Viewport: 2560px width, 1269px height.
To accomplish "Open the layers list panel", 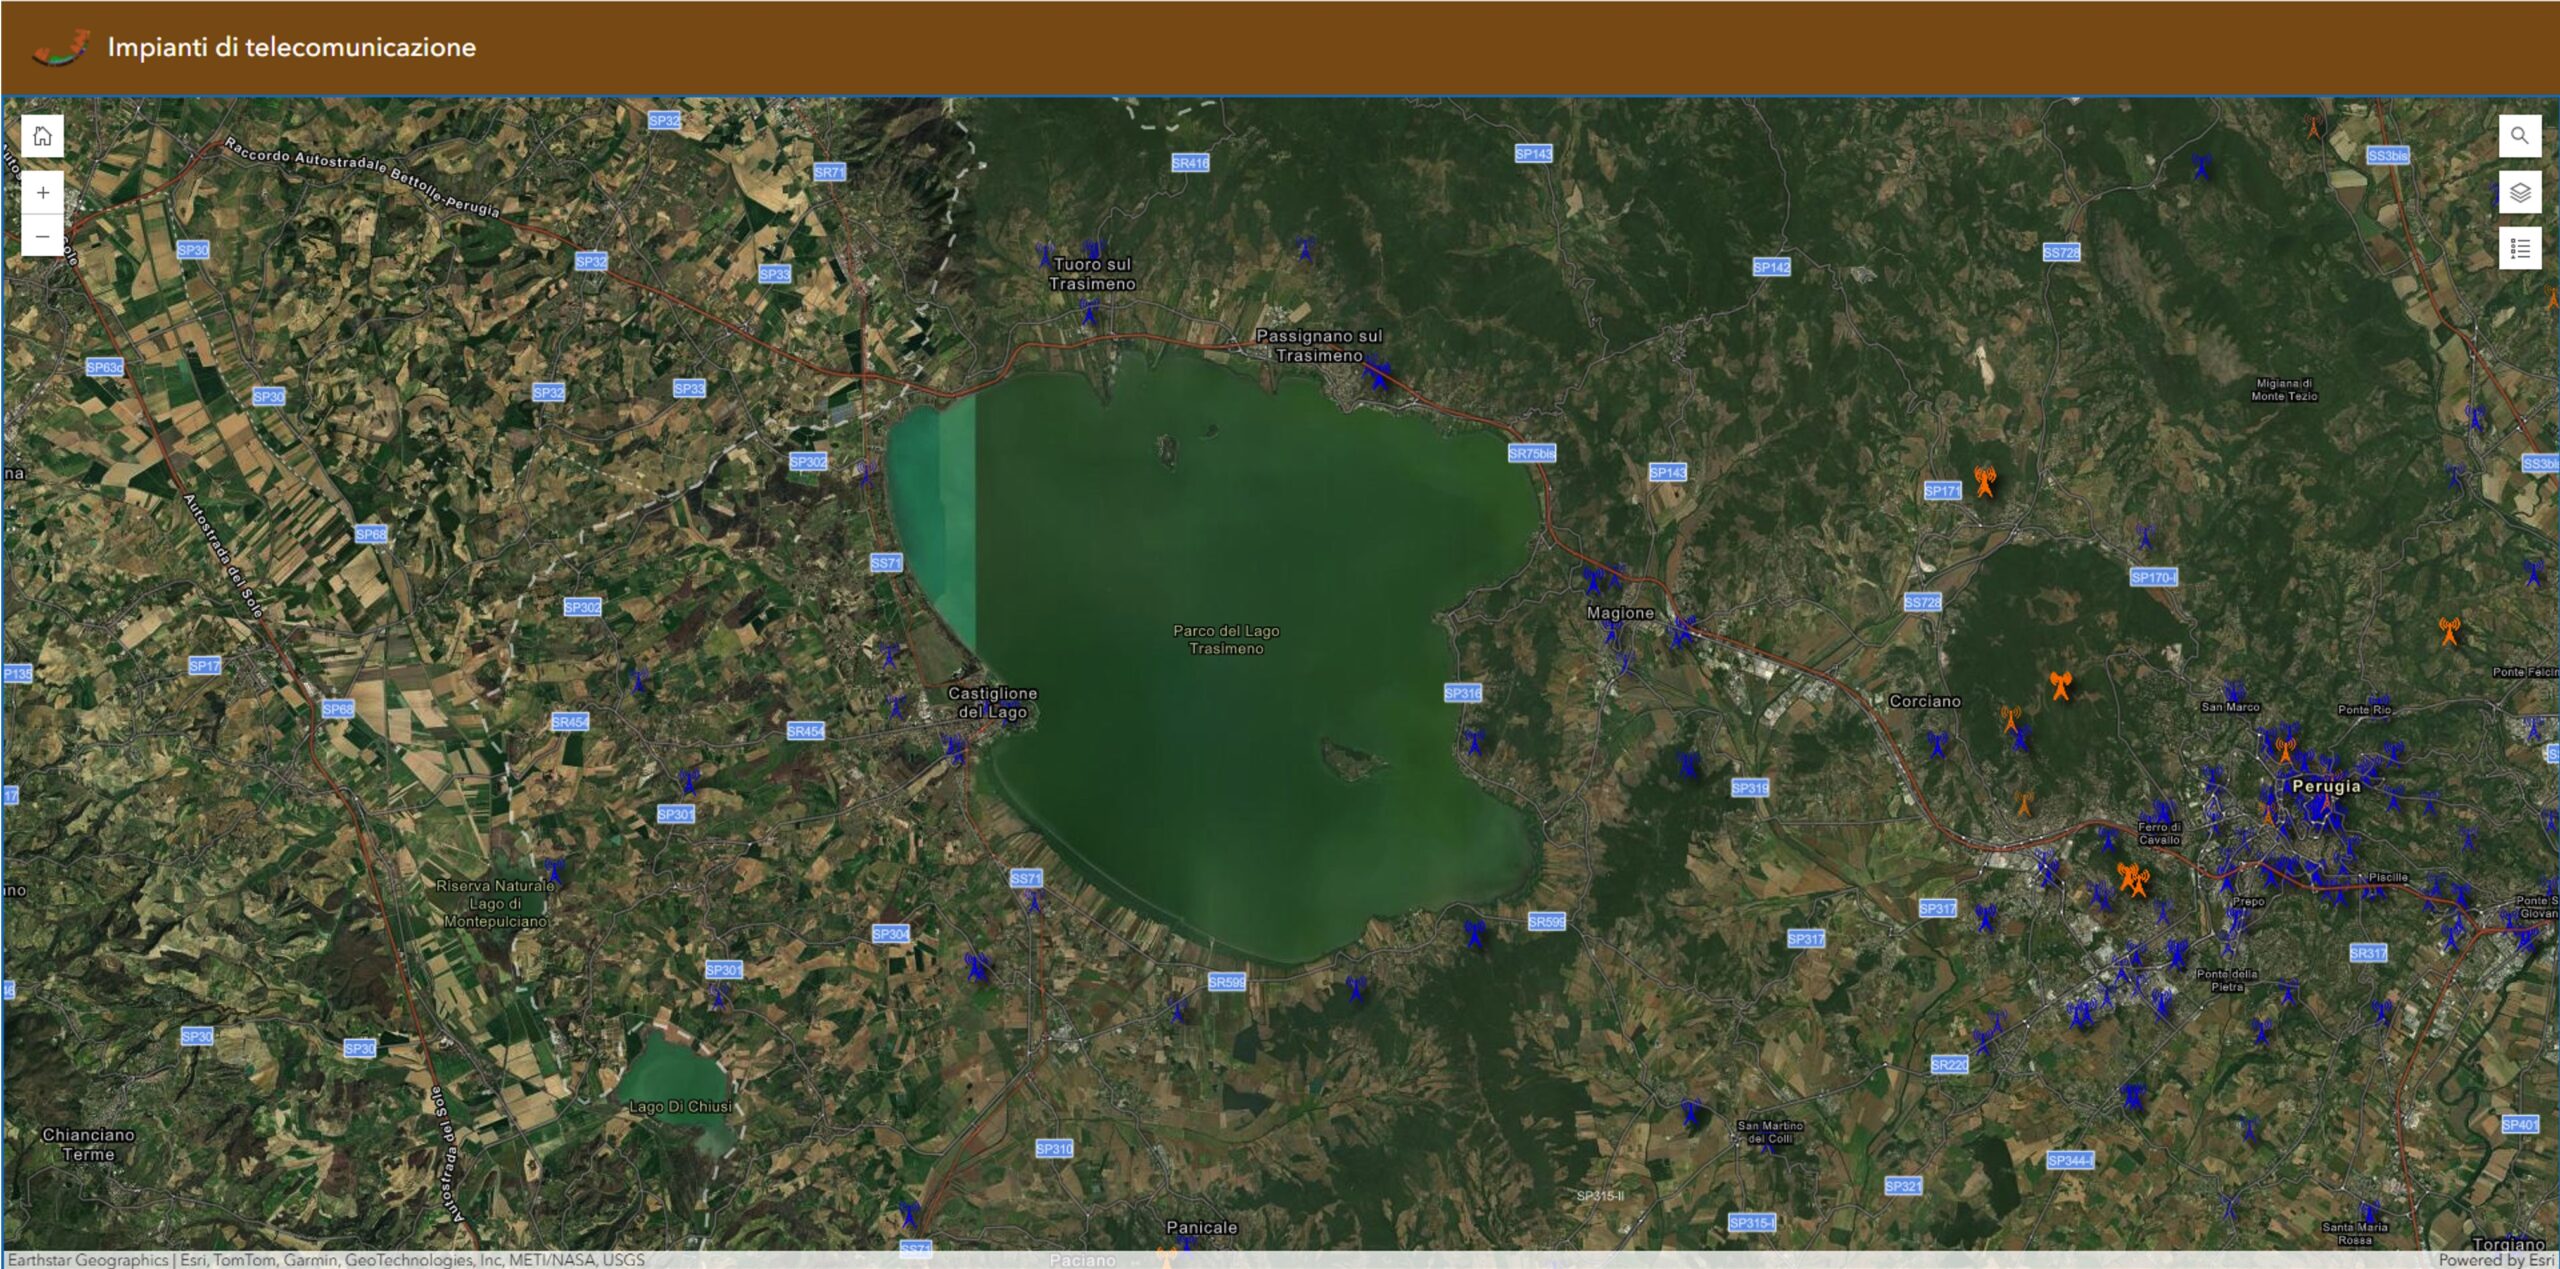I will (2520, 192).
